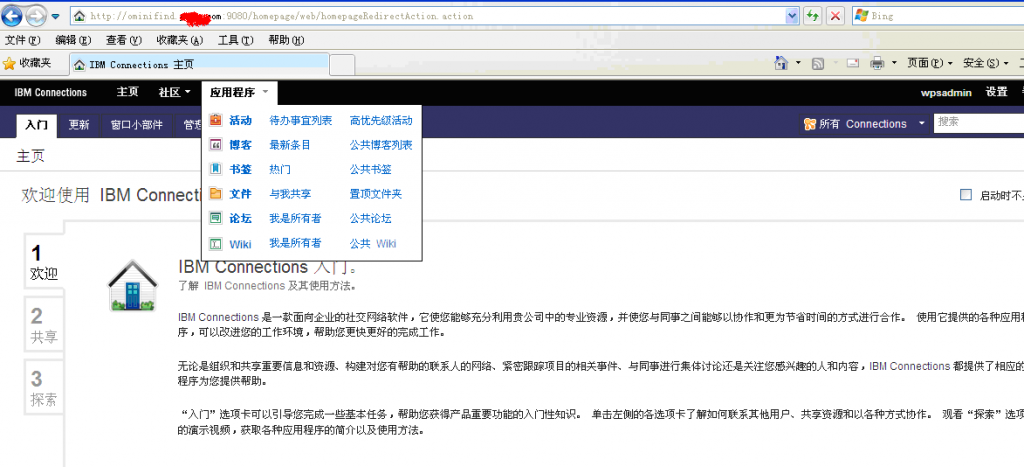Click the red Stop loading X button
This screenshot has height=467, width=1024.
835,16
